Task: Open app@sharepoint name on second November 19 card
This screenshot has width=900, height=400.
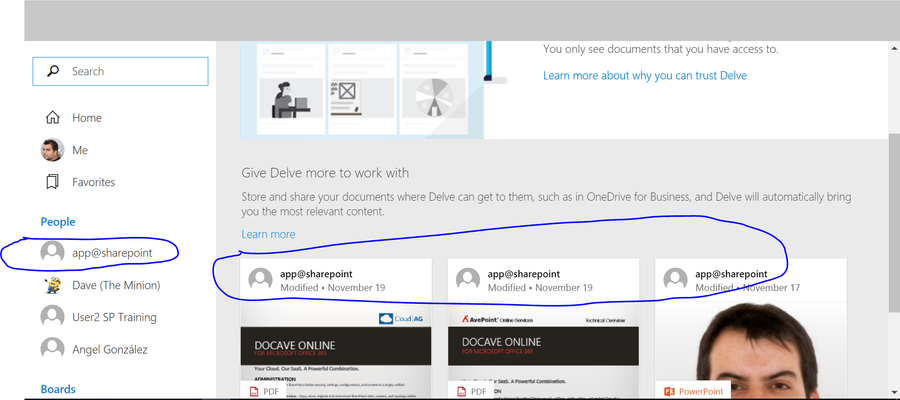Action: 524,274
